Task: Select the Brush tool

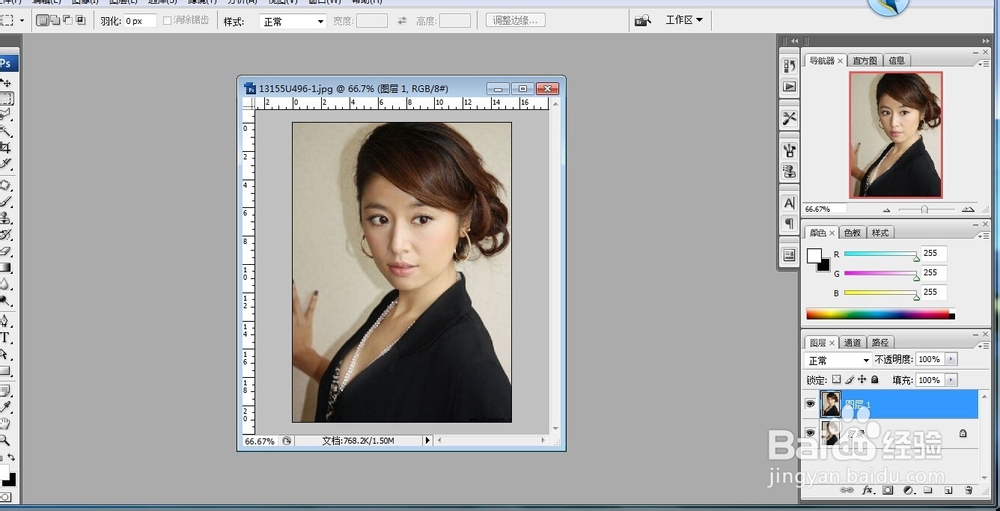Action: (5, 201)
